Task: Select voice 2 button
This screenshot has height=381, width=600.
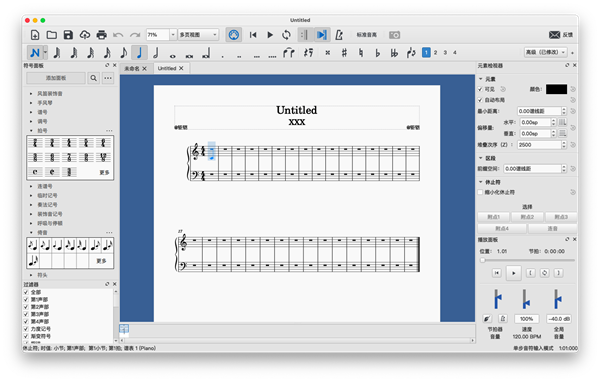Action: click(x=435, y=52)
